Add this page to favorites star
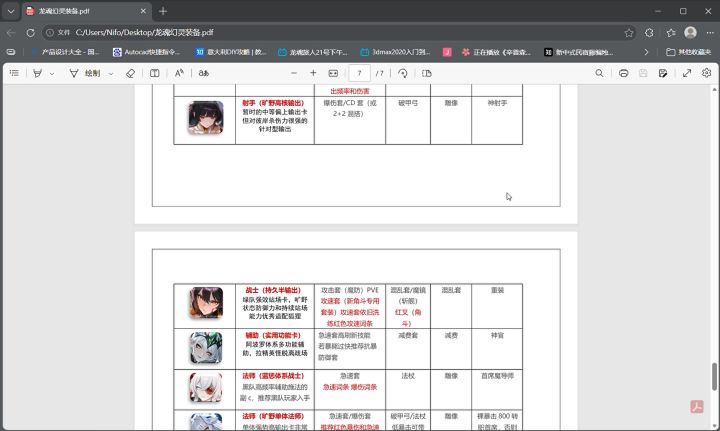This screenshot has height=431, width=720. click(629, 33)
